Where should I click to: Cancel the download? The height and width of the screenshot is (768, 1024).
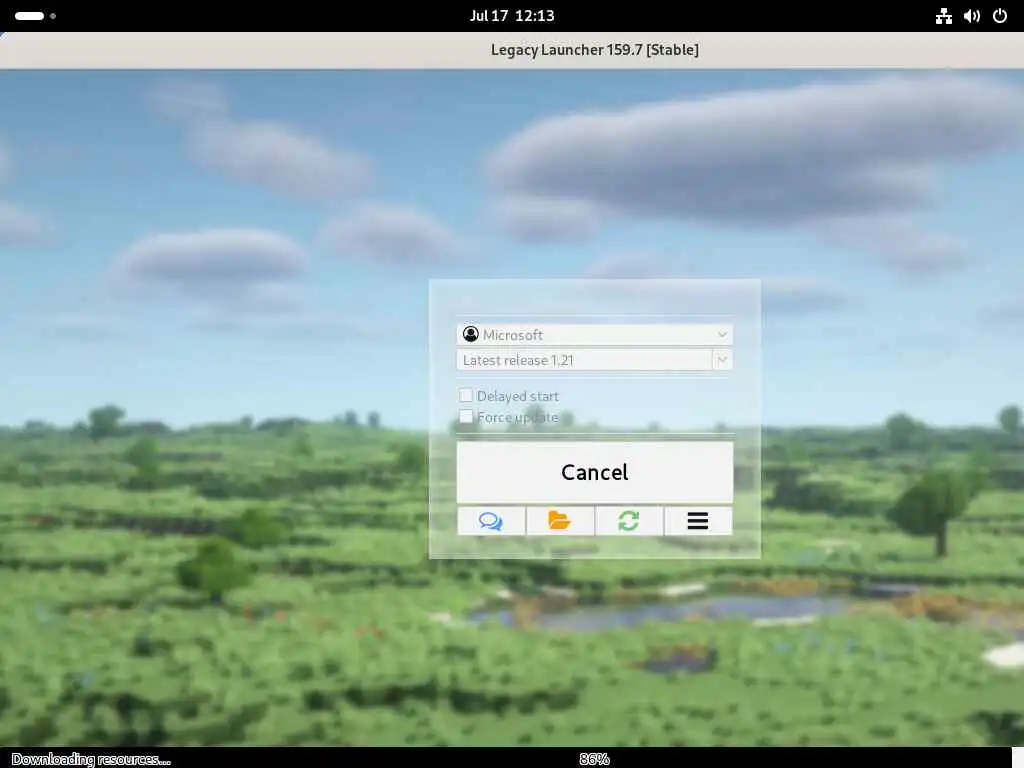[x=594, y=472]
